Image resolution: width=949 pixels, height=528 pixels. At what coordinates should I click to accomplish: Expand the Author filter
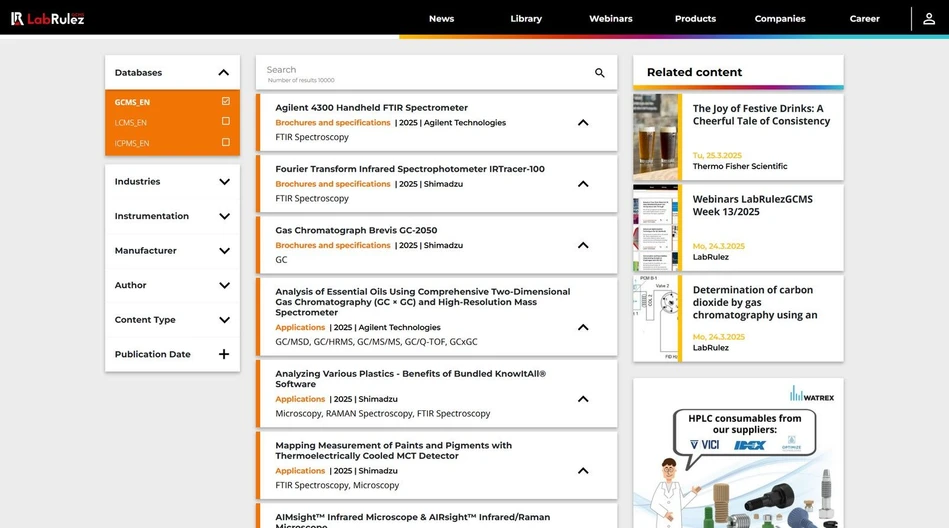pyautogui.click(x=224, y=285)
